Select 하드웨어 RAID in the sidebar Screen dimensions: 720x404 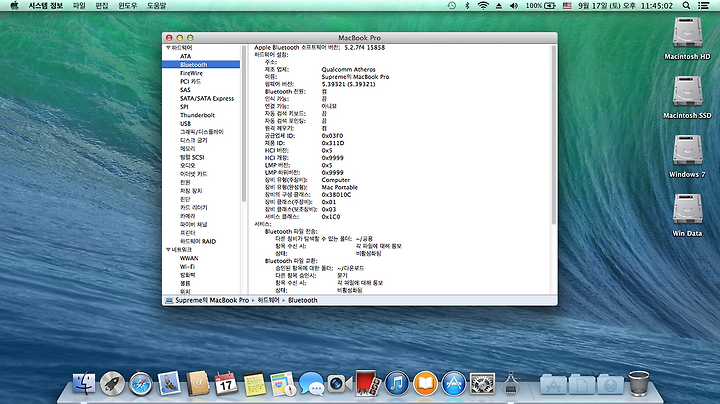click(x=197, y=241)
